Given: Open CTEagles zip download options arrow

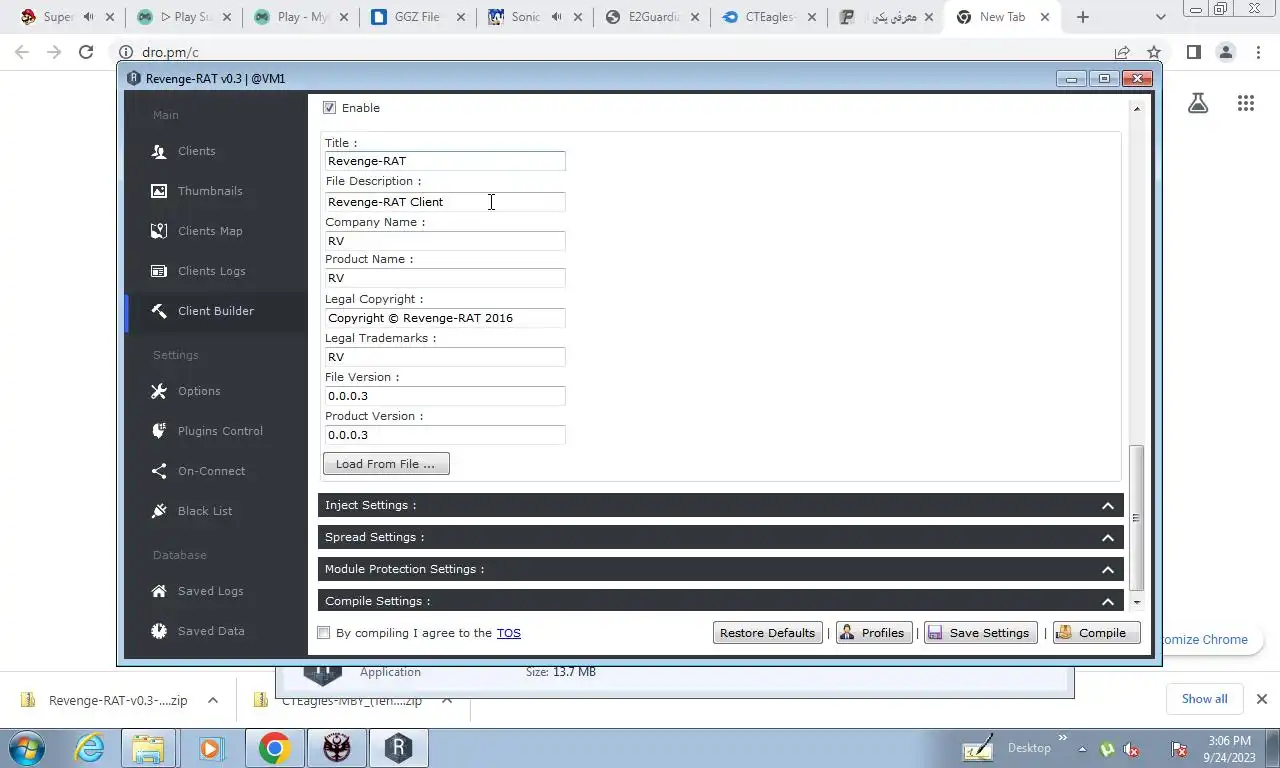Looking at the screenshot, I should pos(447,701).
